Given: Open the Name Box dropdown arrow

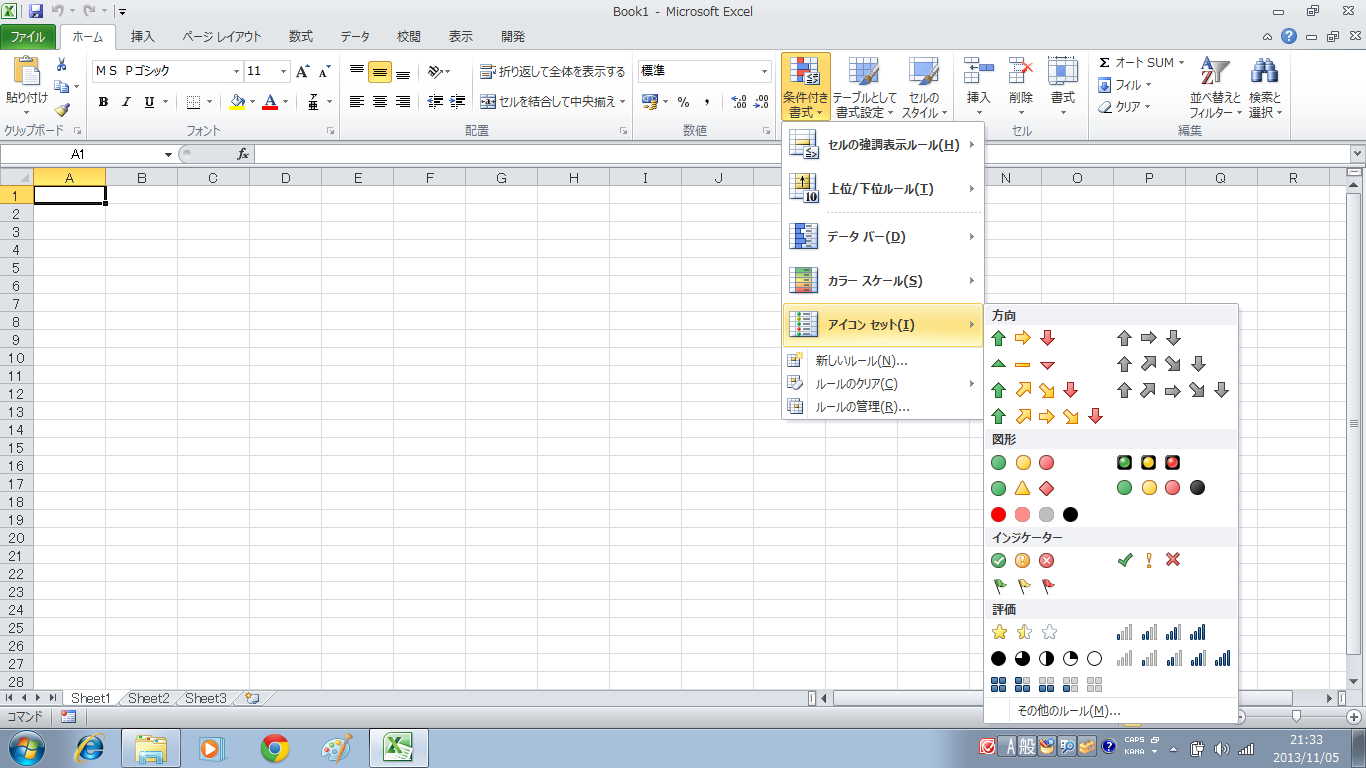Looking at the screenshot, I should pyautogui.click(x=168, y=154).
